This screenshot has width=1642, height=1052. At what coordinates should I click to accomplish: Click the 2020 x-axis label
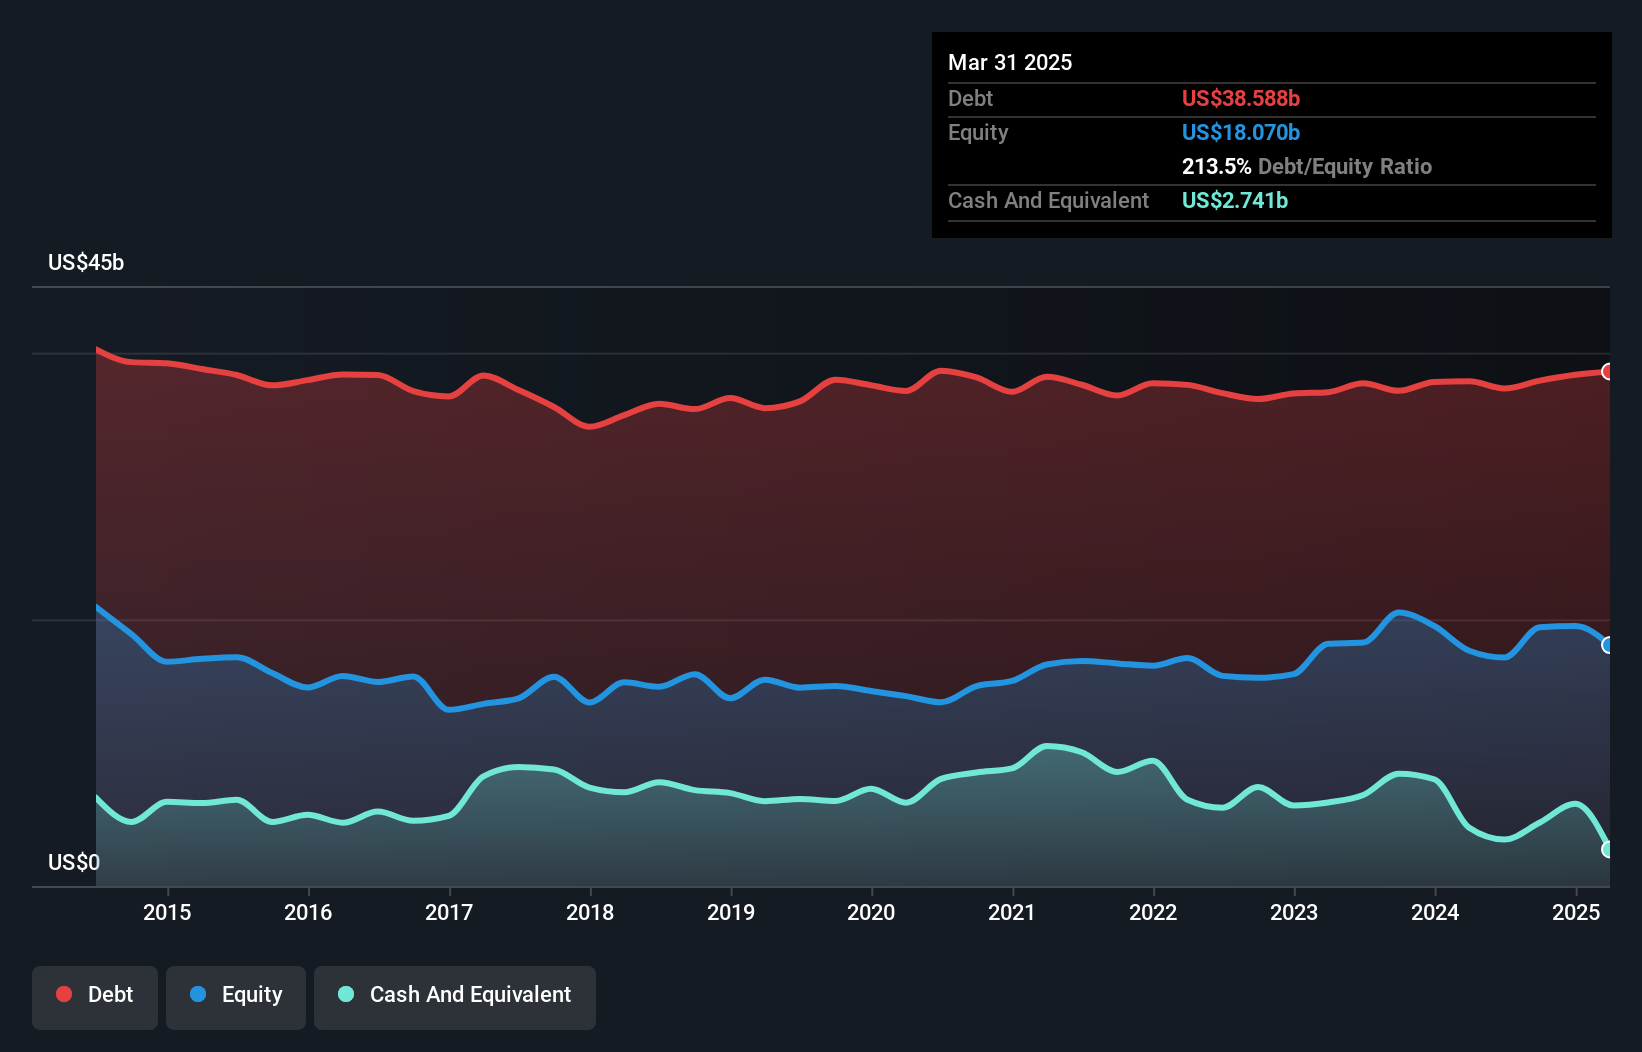pos(871,912)
